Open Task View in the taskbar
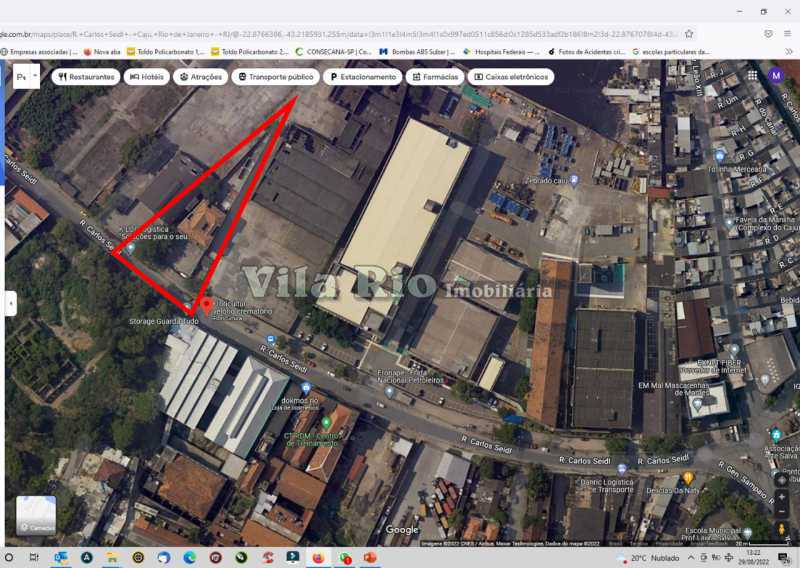 (x=34, y=557)
